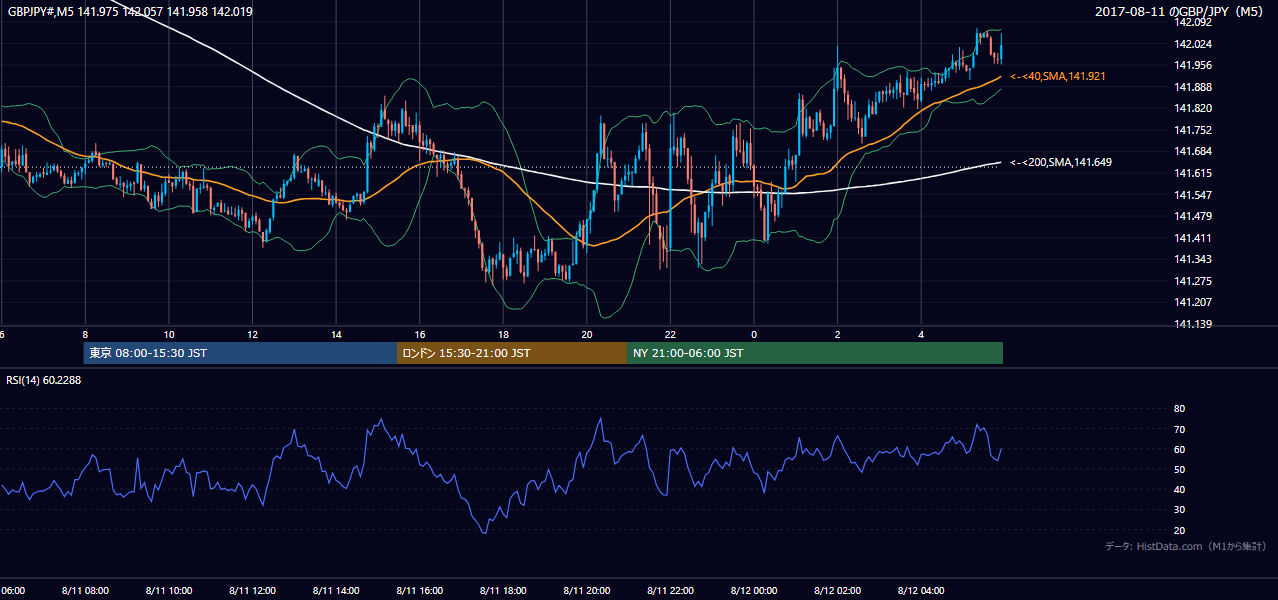
Task: Select the London 15:30-21:00 JST session bar
Action: (x=512, y=353)
